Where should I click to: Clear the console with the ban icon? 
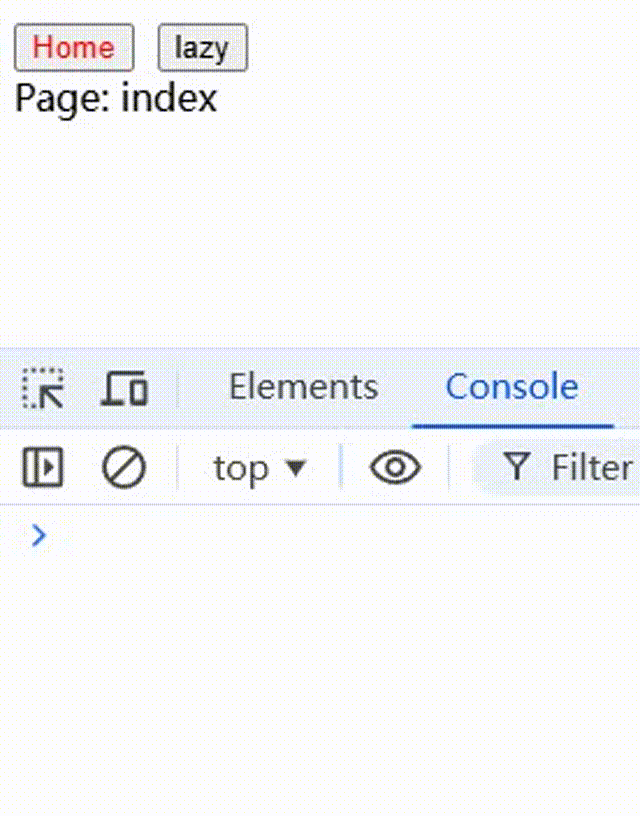(124, 467)
